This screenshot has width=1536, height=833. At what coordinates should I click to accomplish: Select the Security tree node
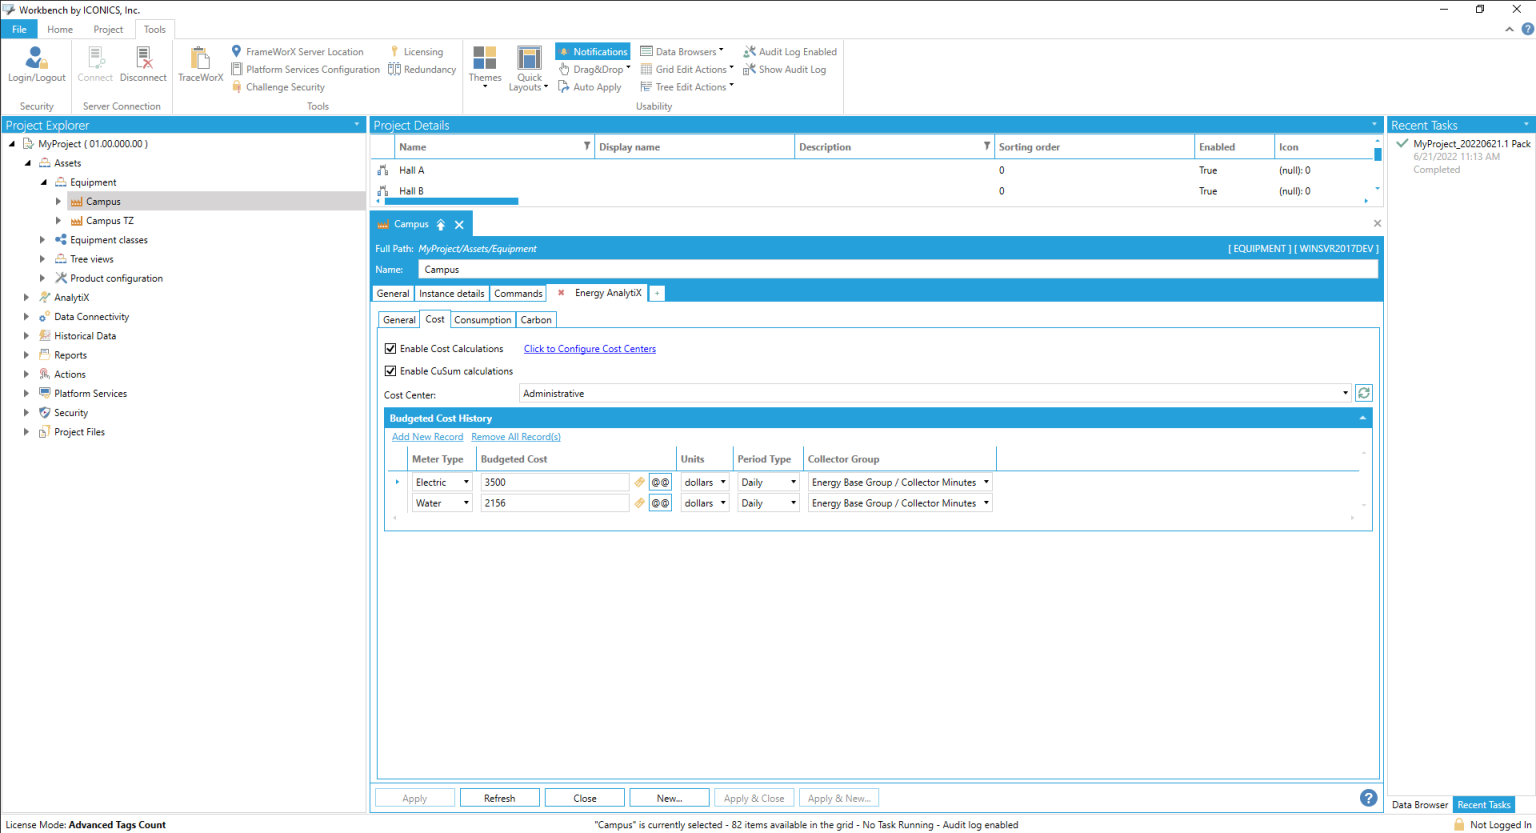[x=70, y=413]
